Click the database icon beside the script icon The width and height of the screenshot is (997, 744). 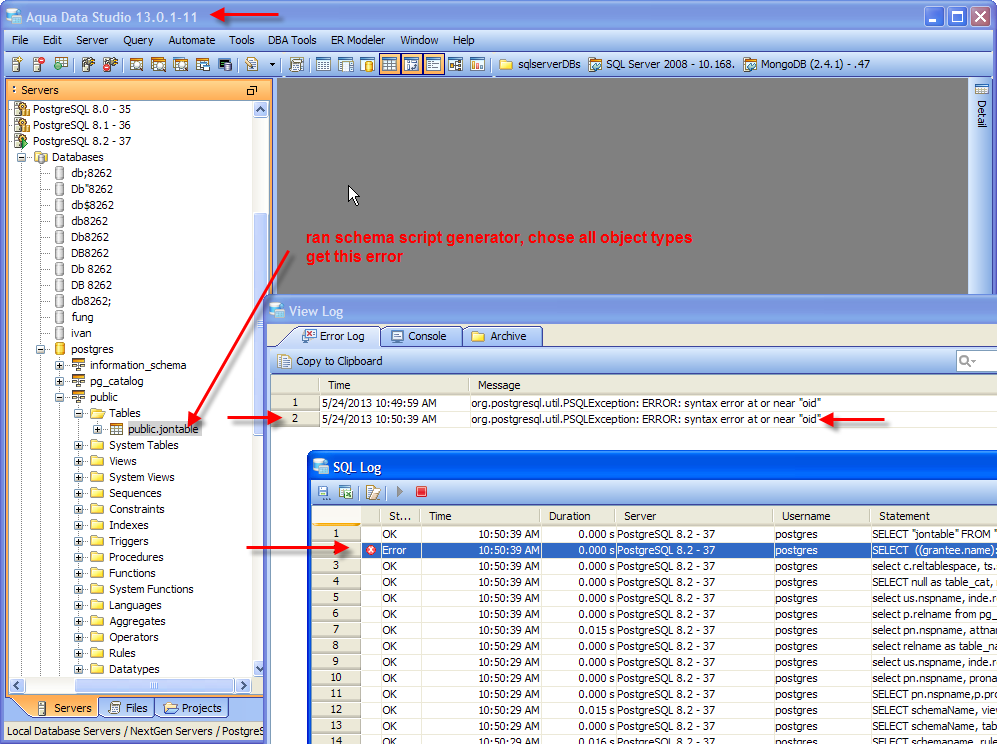pyautogui.click(x=225, y=64)
